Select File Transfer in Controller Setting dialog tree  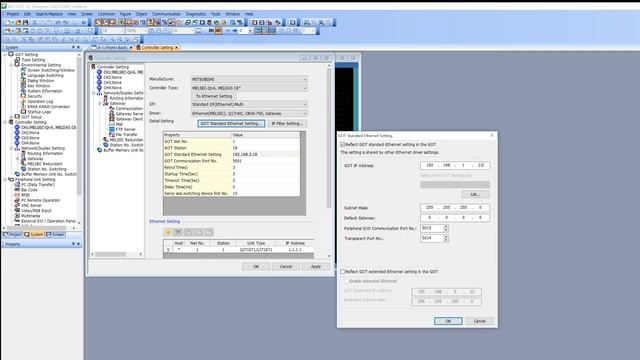(127, 134)
